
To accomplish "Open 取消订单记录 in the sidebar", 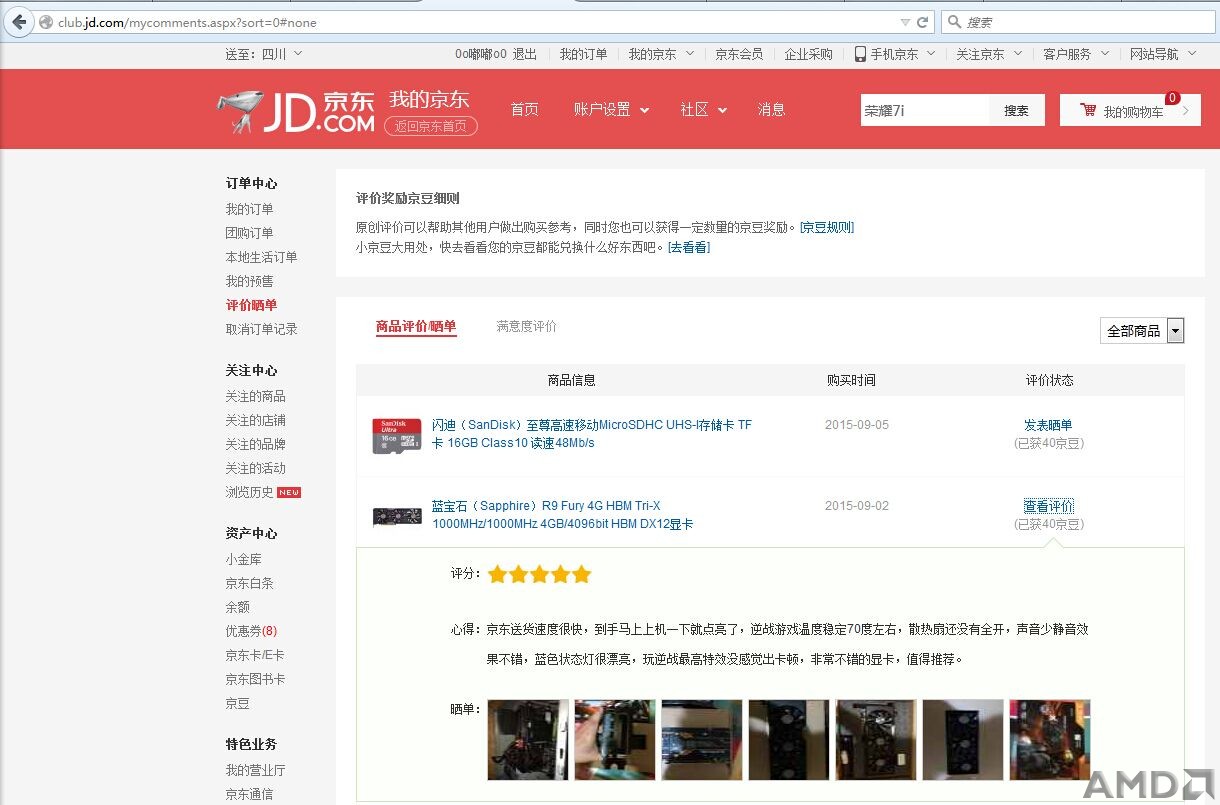I will [261, 329].
